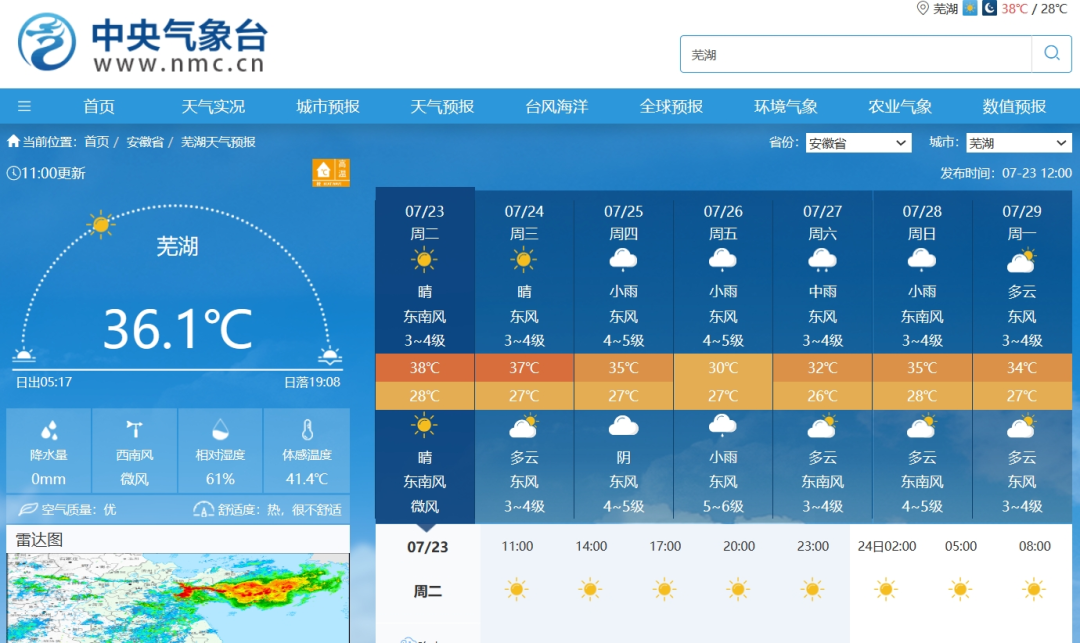Click the 26℃ low temperature cell
The width and height of the screenshot is (1080, 643).
(x=822, y=396)
